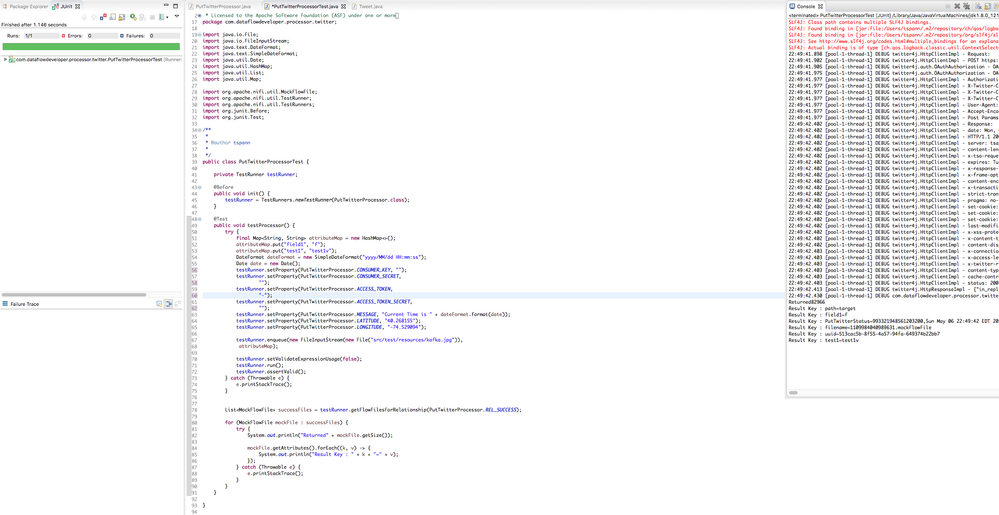The image size is (999, 515).
Task: Click 'Returned82966' console output line
Action: 807,302
